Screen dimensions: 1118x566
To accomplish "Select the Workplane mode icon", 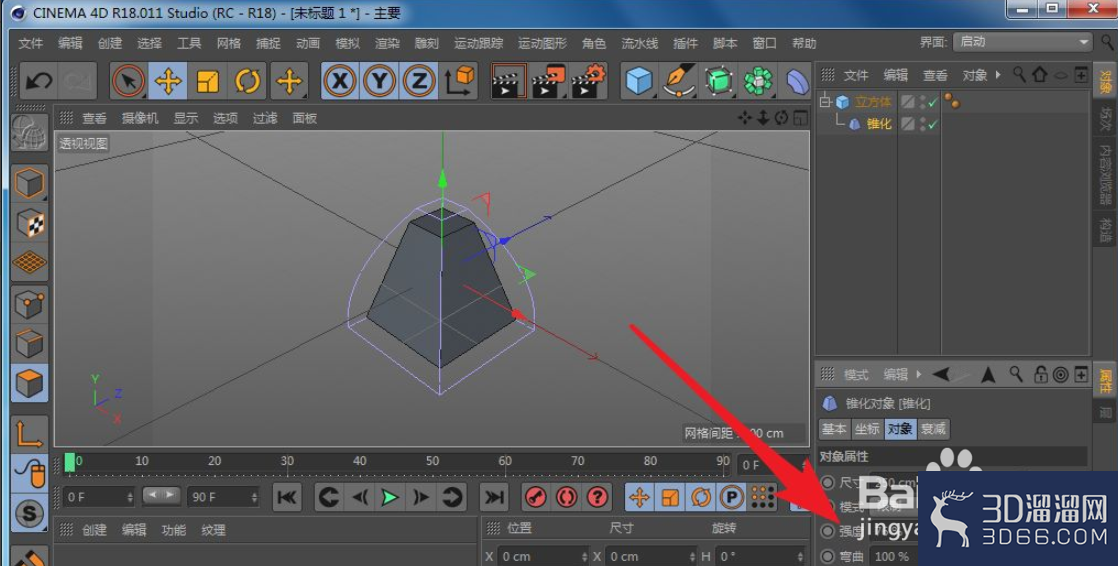I will coord(29,262).
